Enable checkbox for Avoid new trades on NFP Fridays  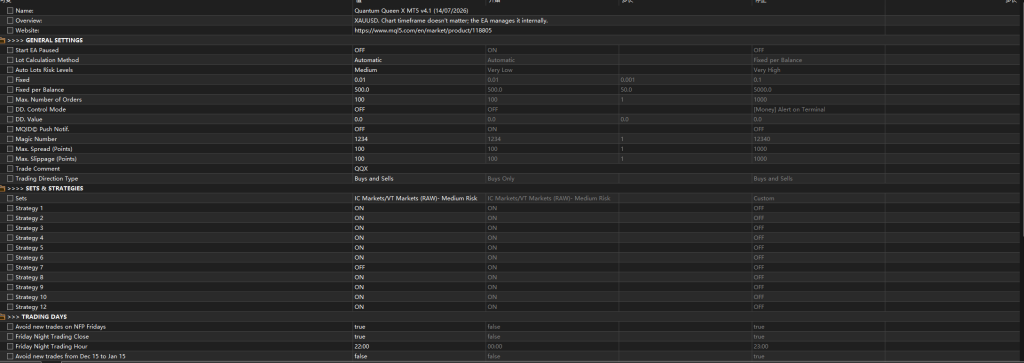point(10,326)
